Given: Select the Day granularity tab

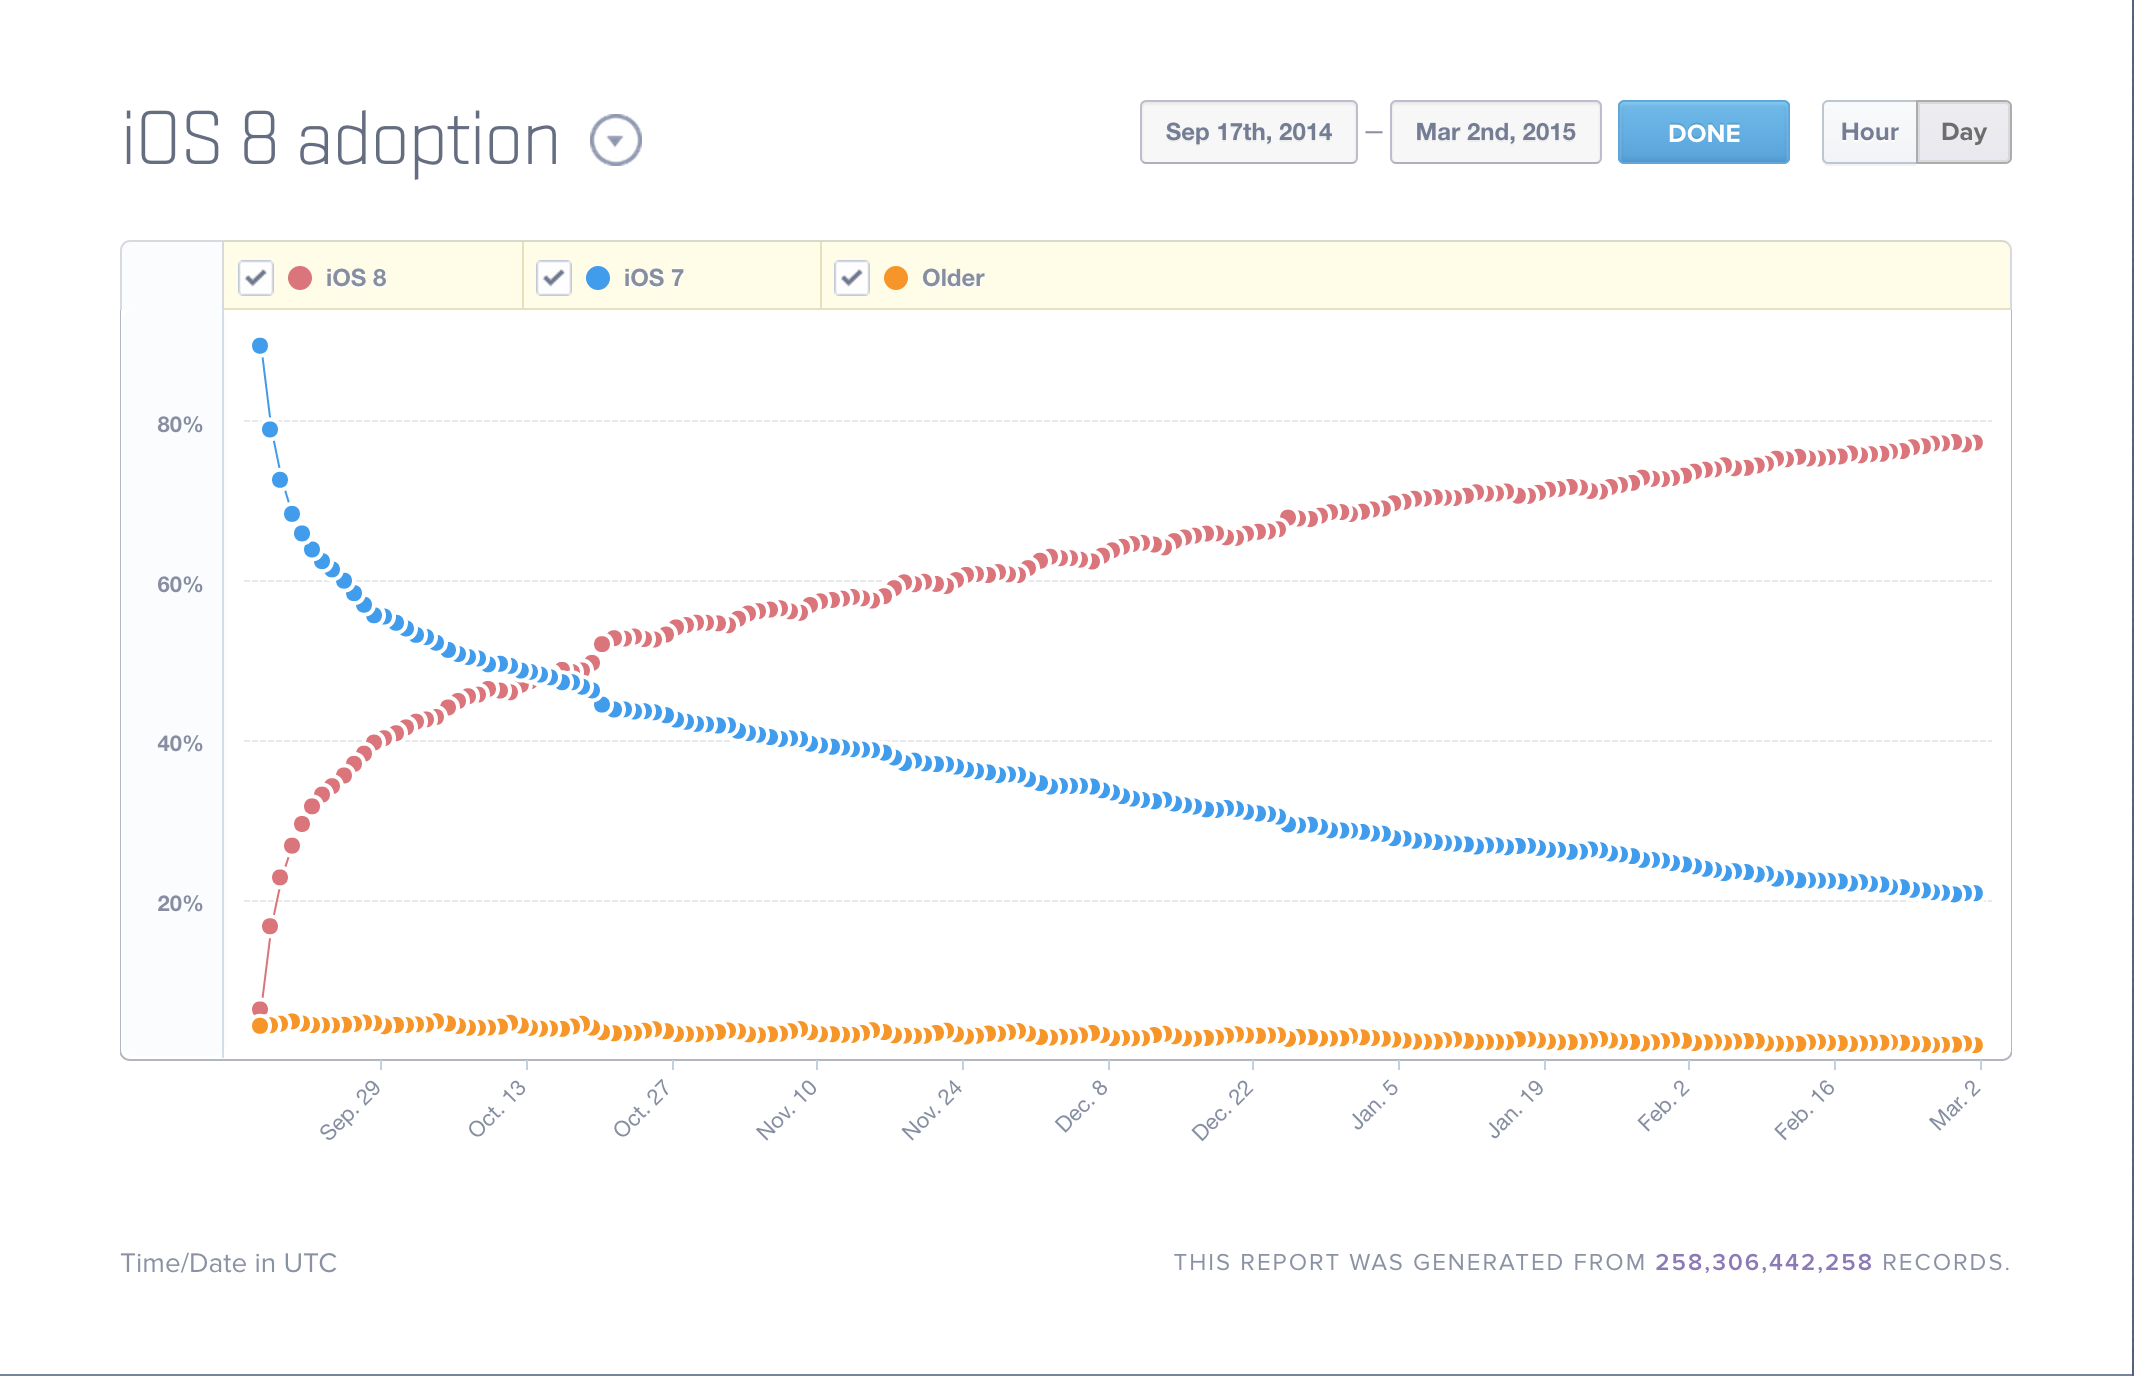Looking at the screenshot, I should tap(1963, 132).
